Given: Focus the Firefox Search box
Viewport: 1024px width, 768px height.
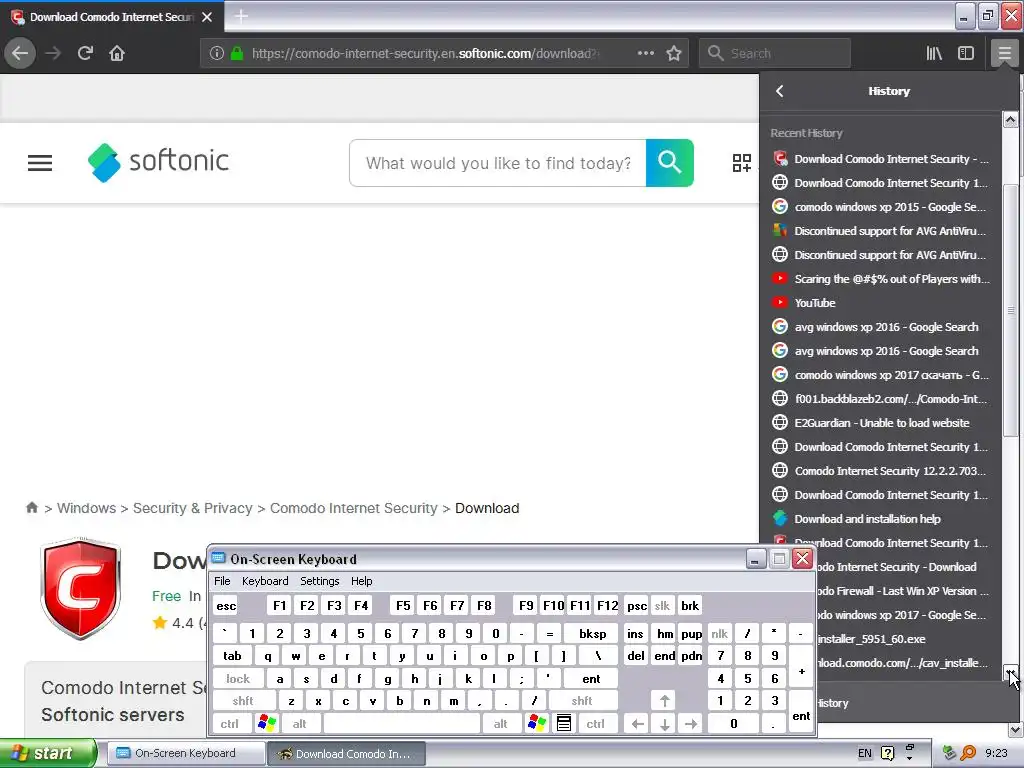Looking at the screenshot, I should (x=775, y=54).
